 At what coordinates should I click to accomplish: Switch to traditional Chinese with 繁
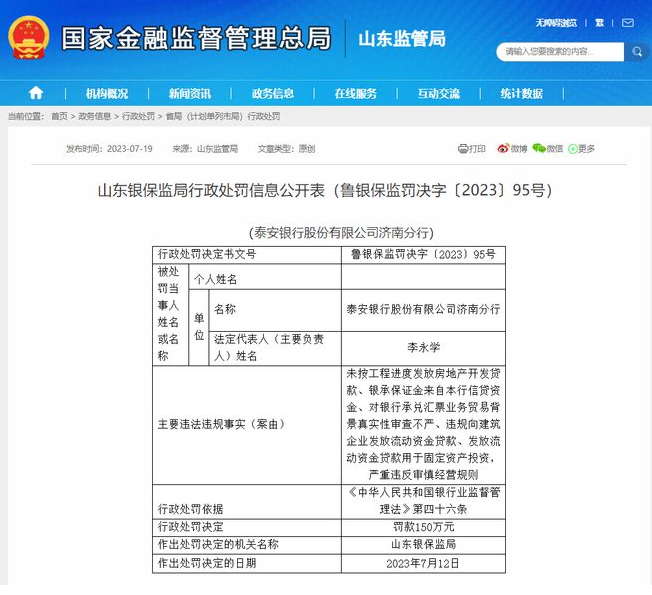(600, 21)
